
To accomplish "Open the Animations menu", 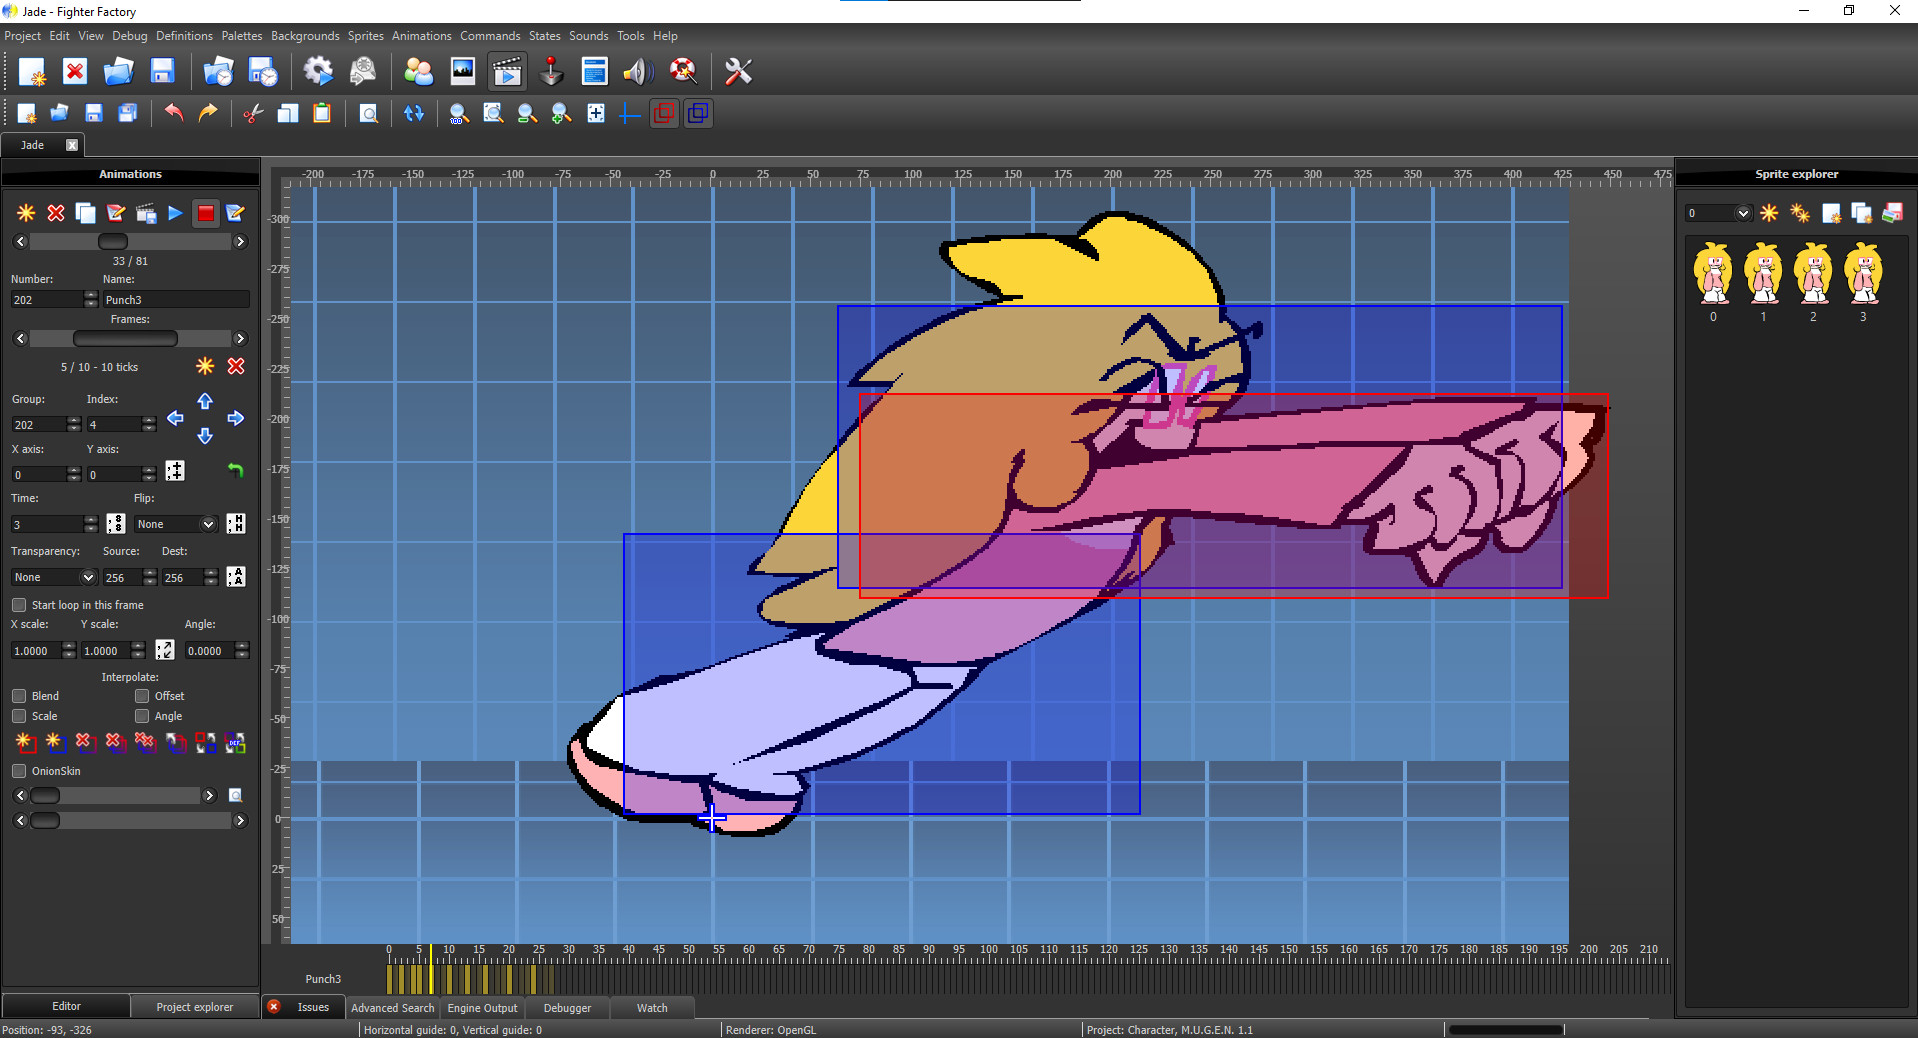I will tap(421, 35).
